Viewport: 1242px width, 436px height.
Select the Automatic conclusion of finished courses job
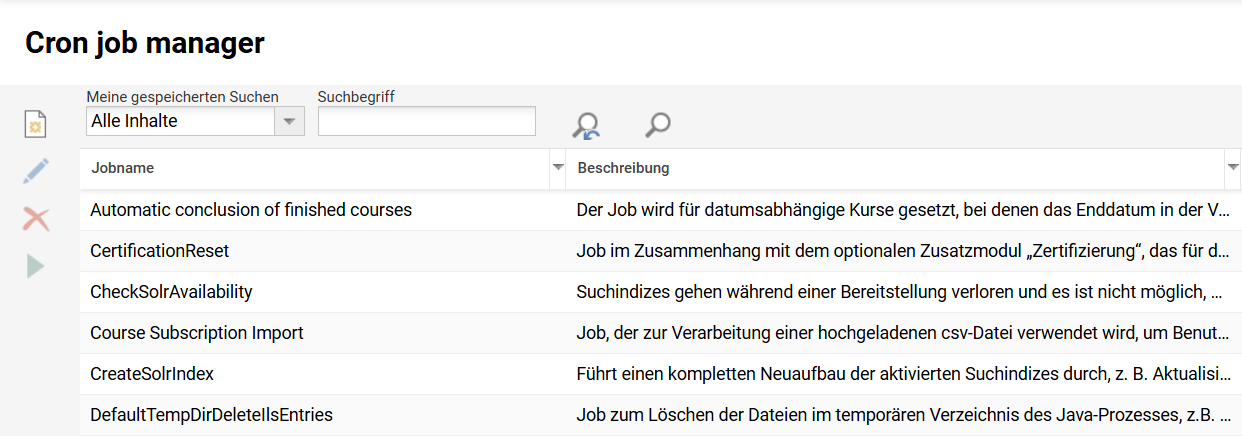click(x=251, y=210)
